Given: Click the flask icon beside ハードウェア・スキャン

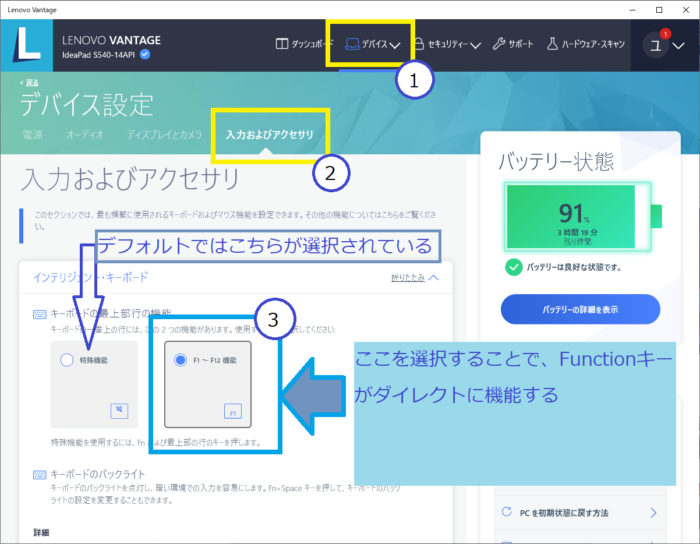Looking at the screenshot, I should point(552,44).
